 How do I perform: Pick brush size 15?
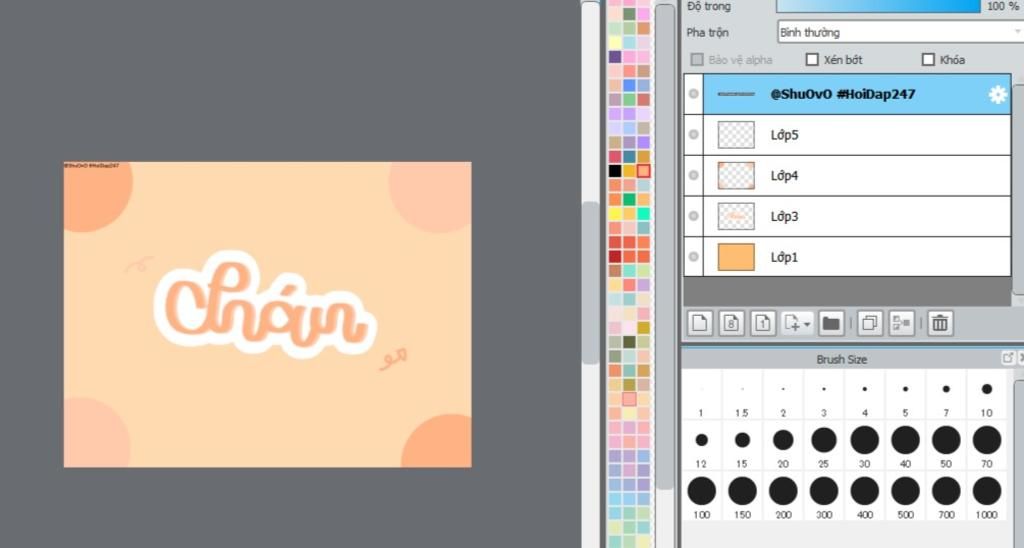[742, 447]
